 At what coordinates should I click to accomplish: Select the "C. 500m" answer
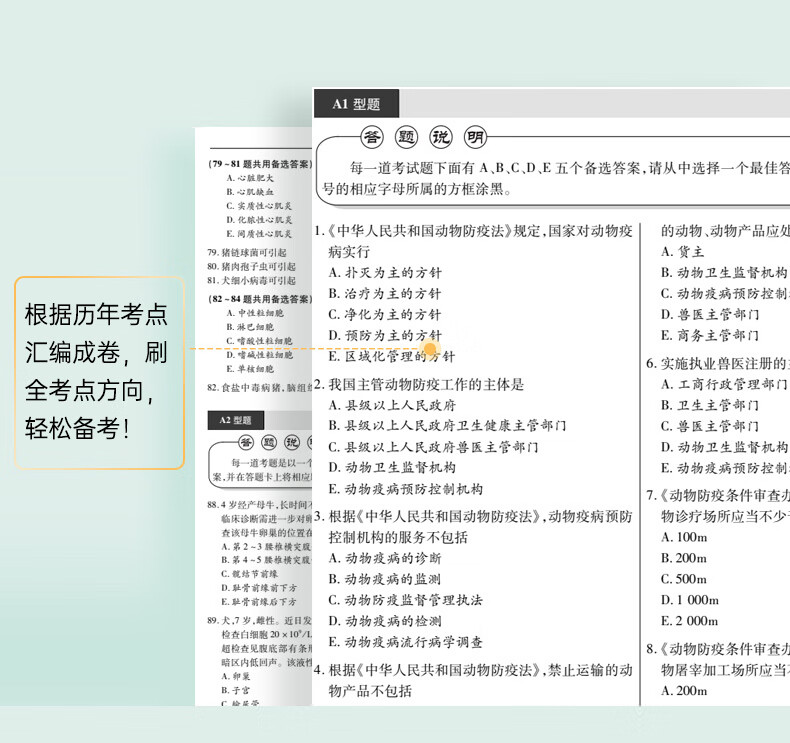684,579
